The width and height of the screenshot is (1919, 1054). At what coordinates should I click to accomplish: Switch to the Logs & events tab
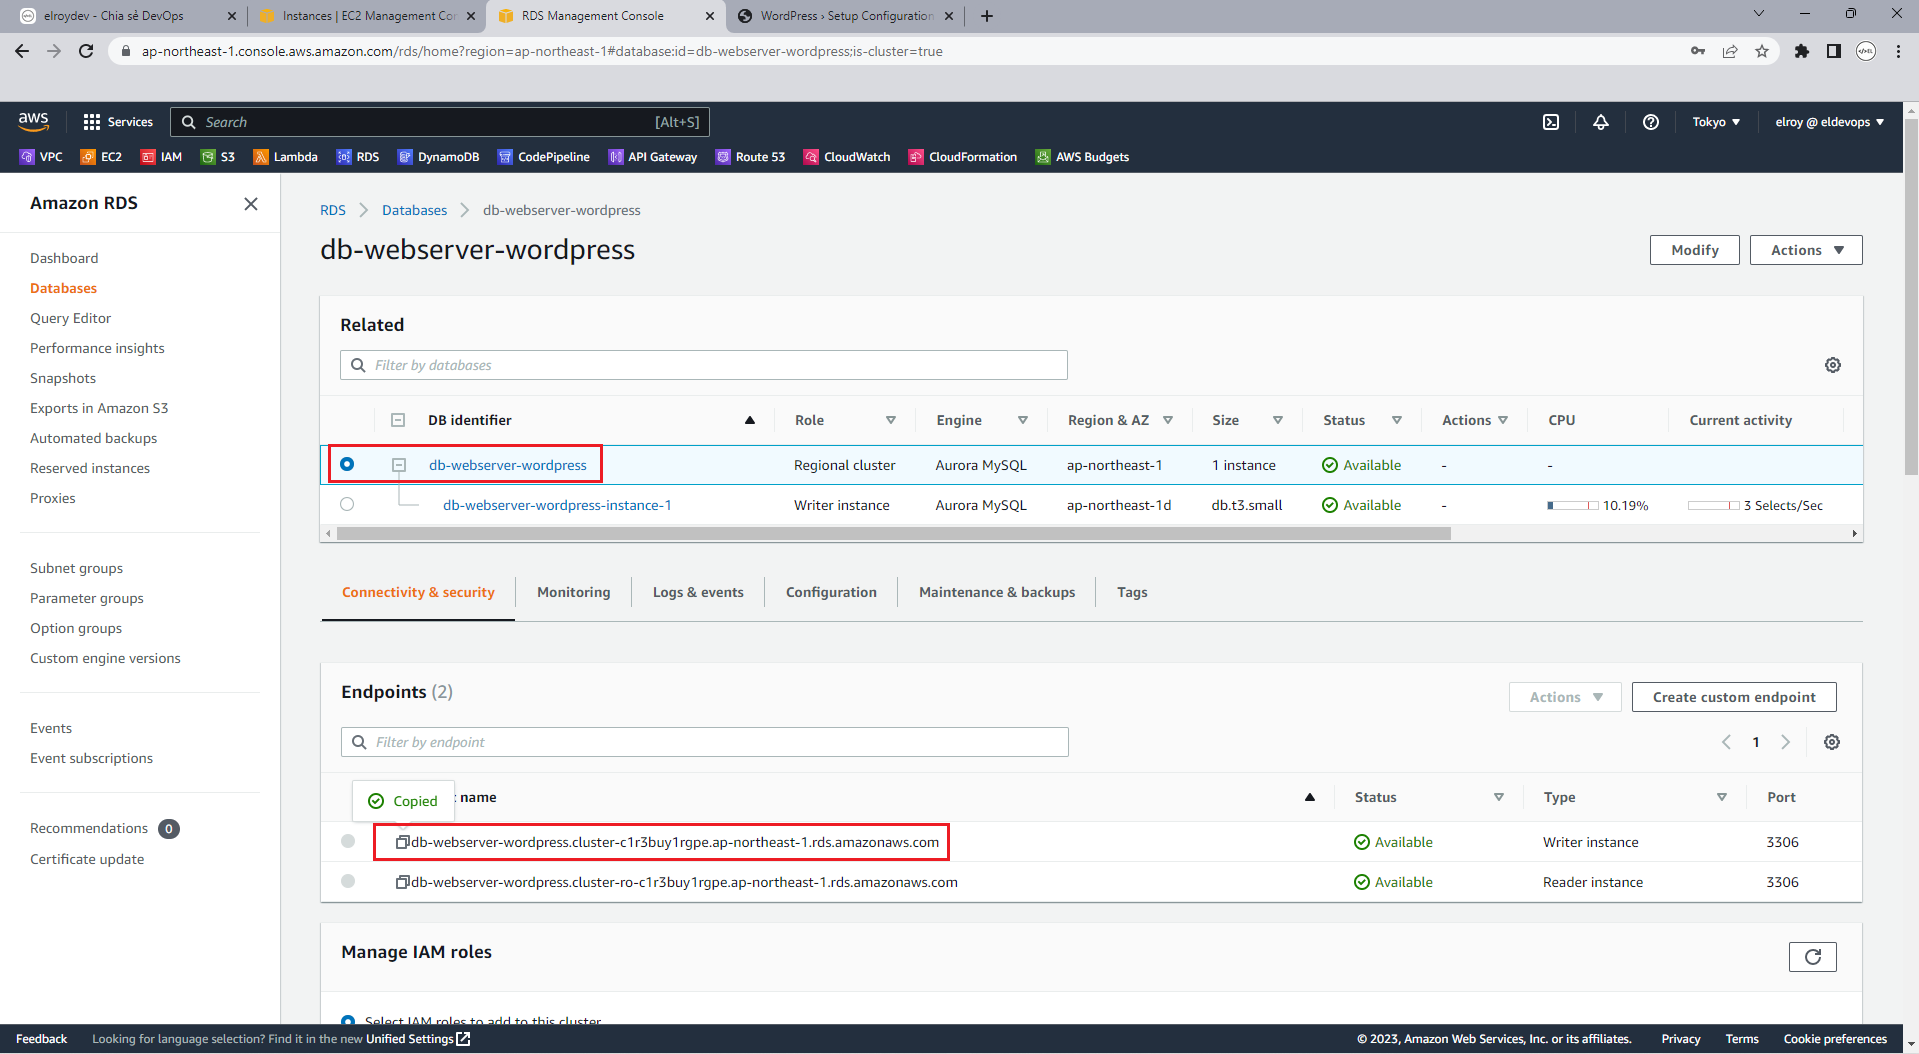click(698, 592)
